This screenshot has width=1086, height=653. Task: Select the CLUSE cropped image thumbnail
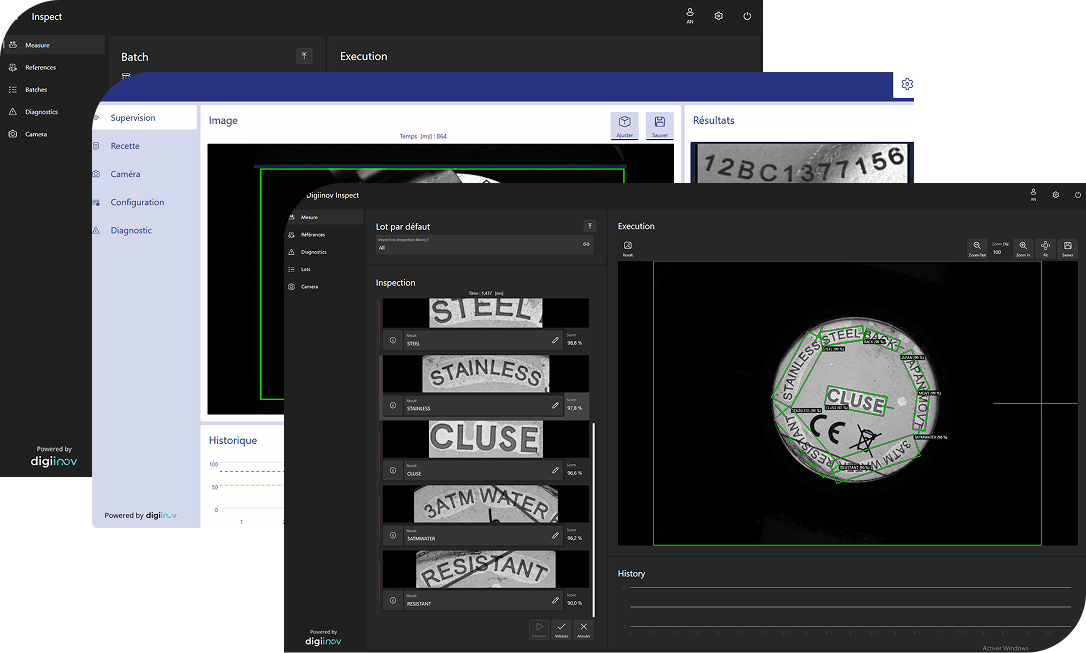[486, 439]
